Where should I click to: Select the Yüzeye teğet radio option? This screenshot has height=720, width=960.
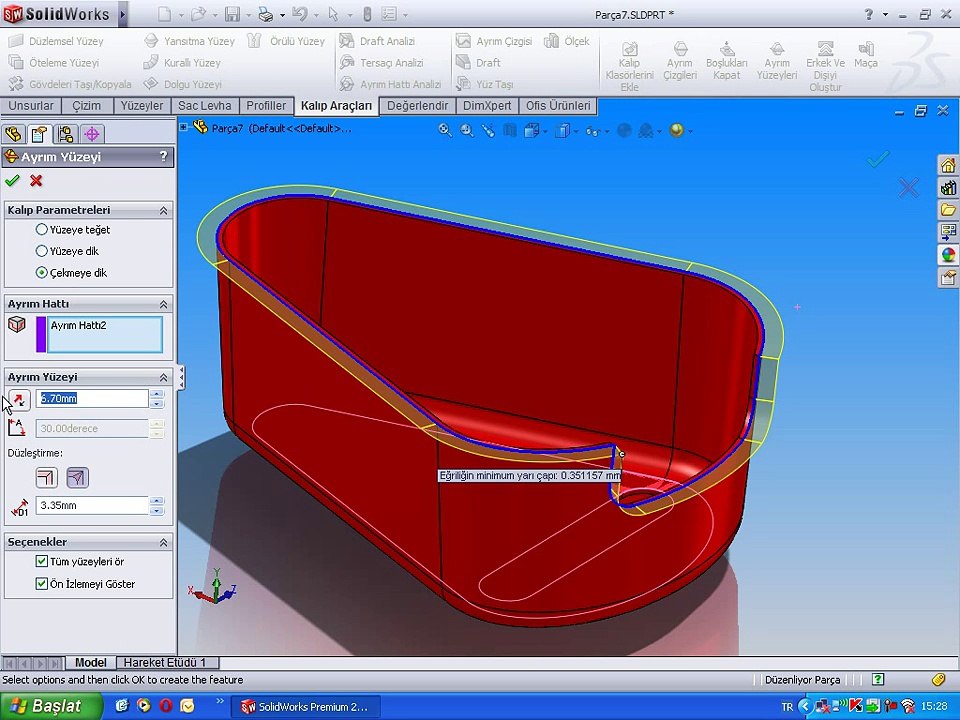(x=42, y=230)
